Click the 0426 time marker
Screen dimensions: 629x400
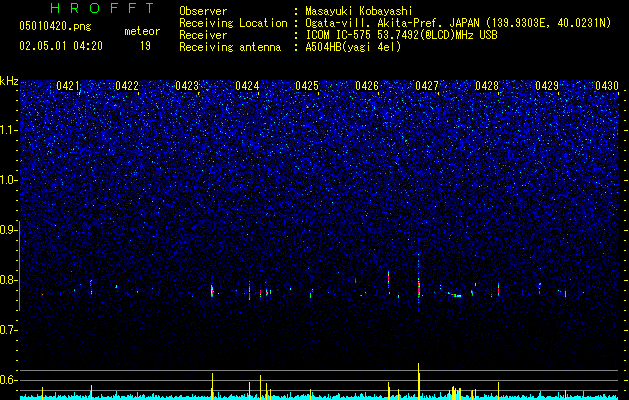click(x=367, y=85)
